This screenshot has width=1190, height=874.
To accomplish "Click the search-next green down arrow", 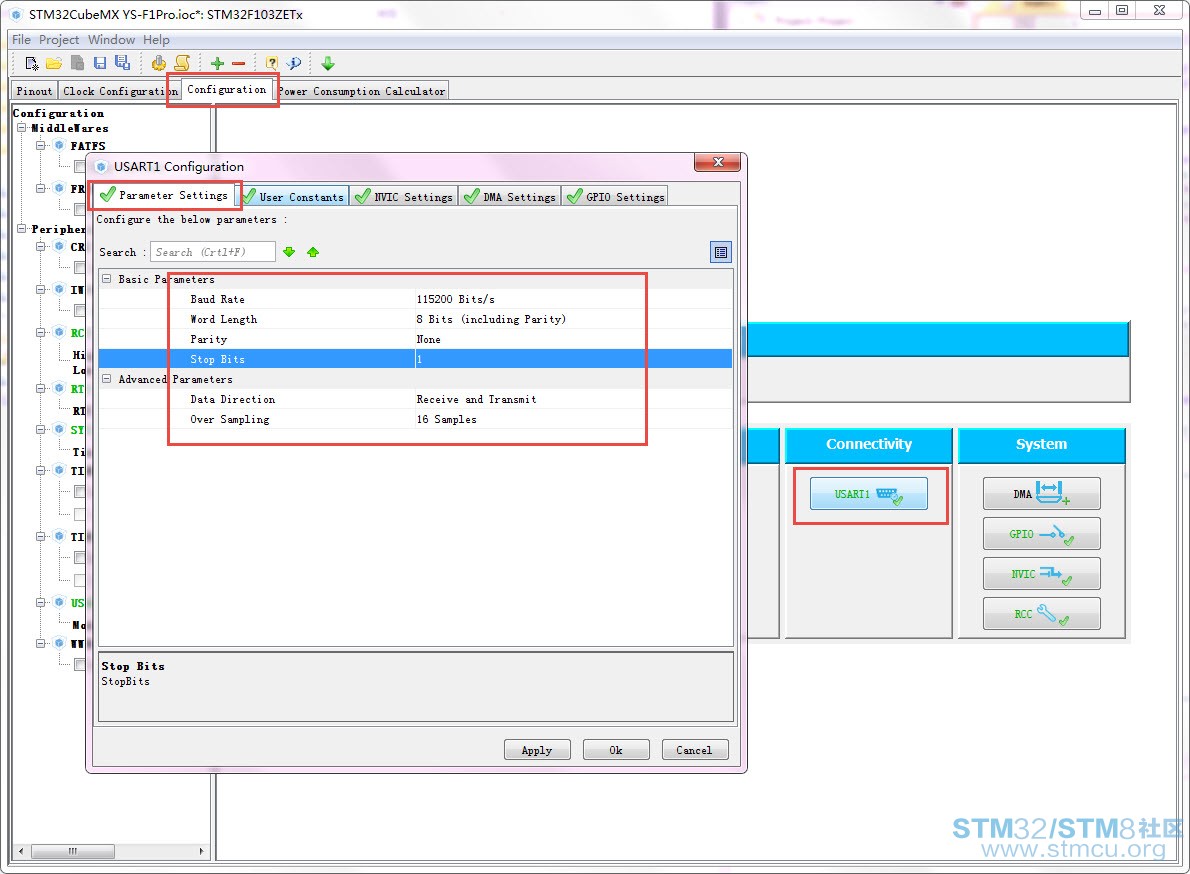I will click(x=288, y=252).
